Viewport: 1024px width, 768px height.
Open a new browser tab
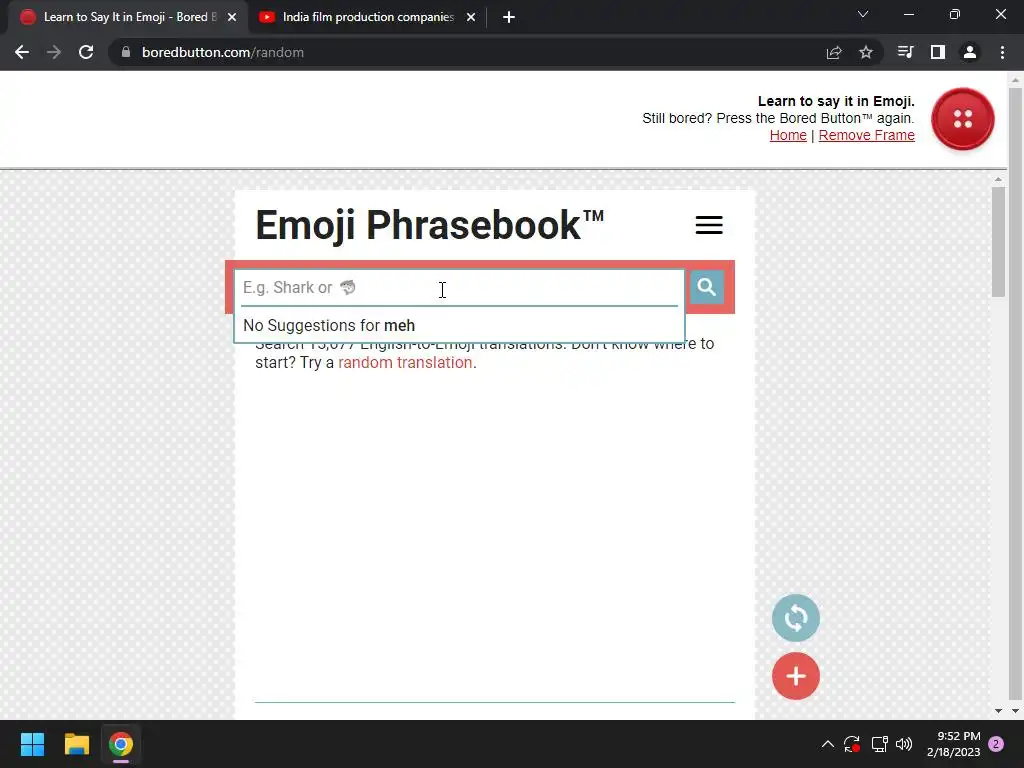[x=509, y=17]
